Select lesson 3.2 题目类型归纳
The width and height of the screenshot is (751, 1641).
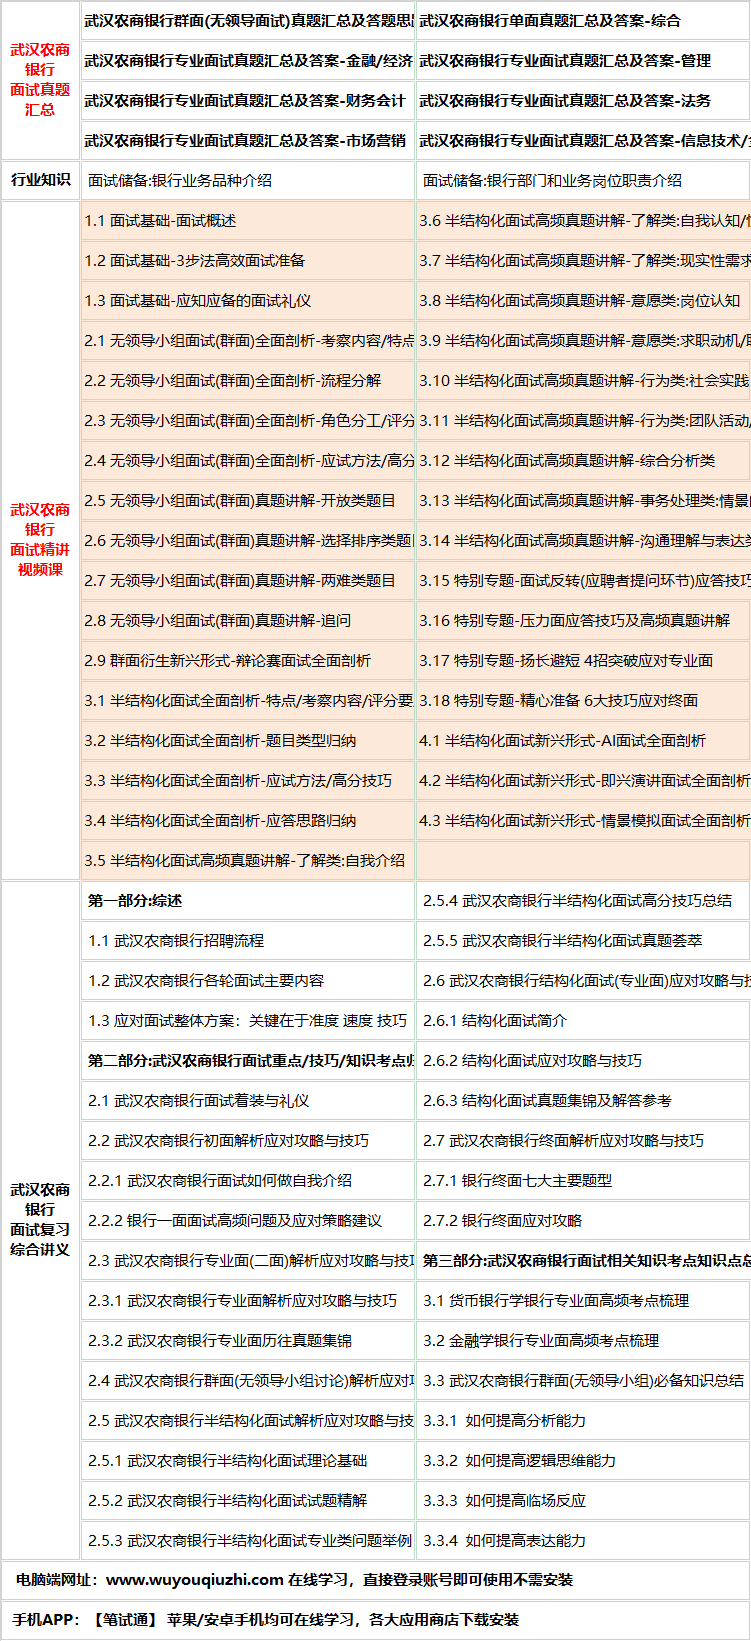pyautogui.click(x=220, y=741)
